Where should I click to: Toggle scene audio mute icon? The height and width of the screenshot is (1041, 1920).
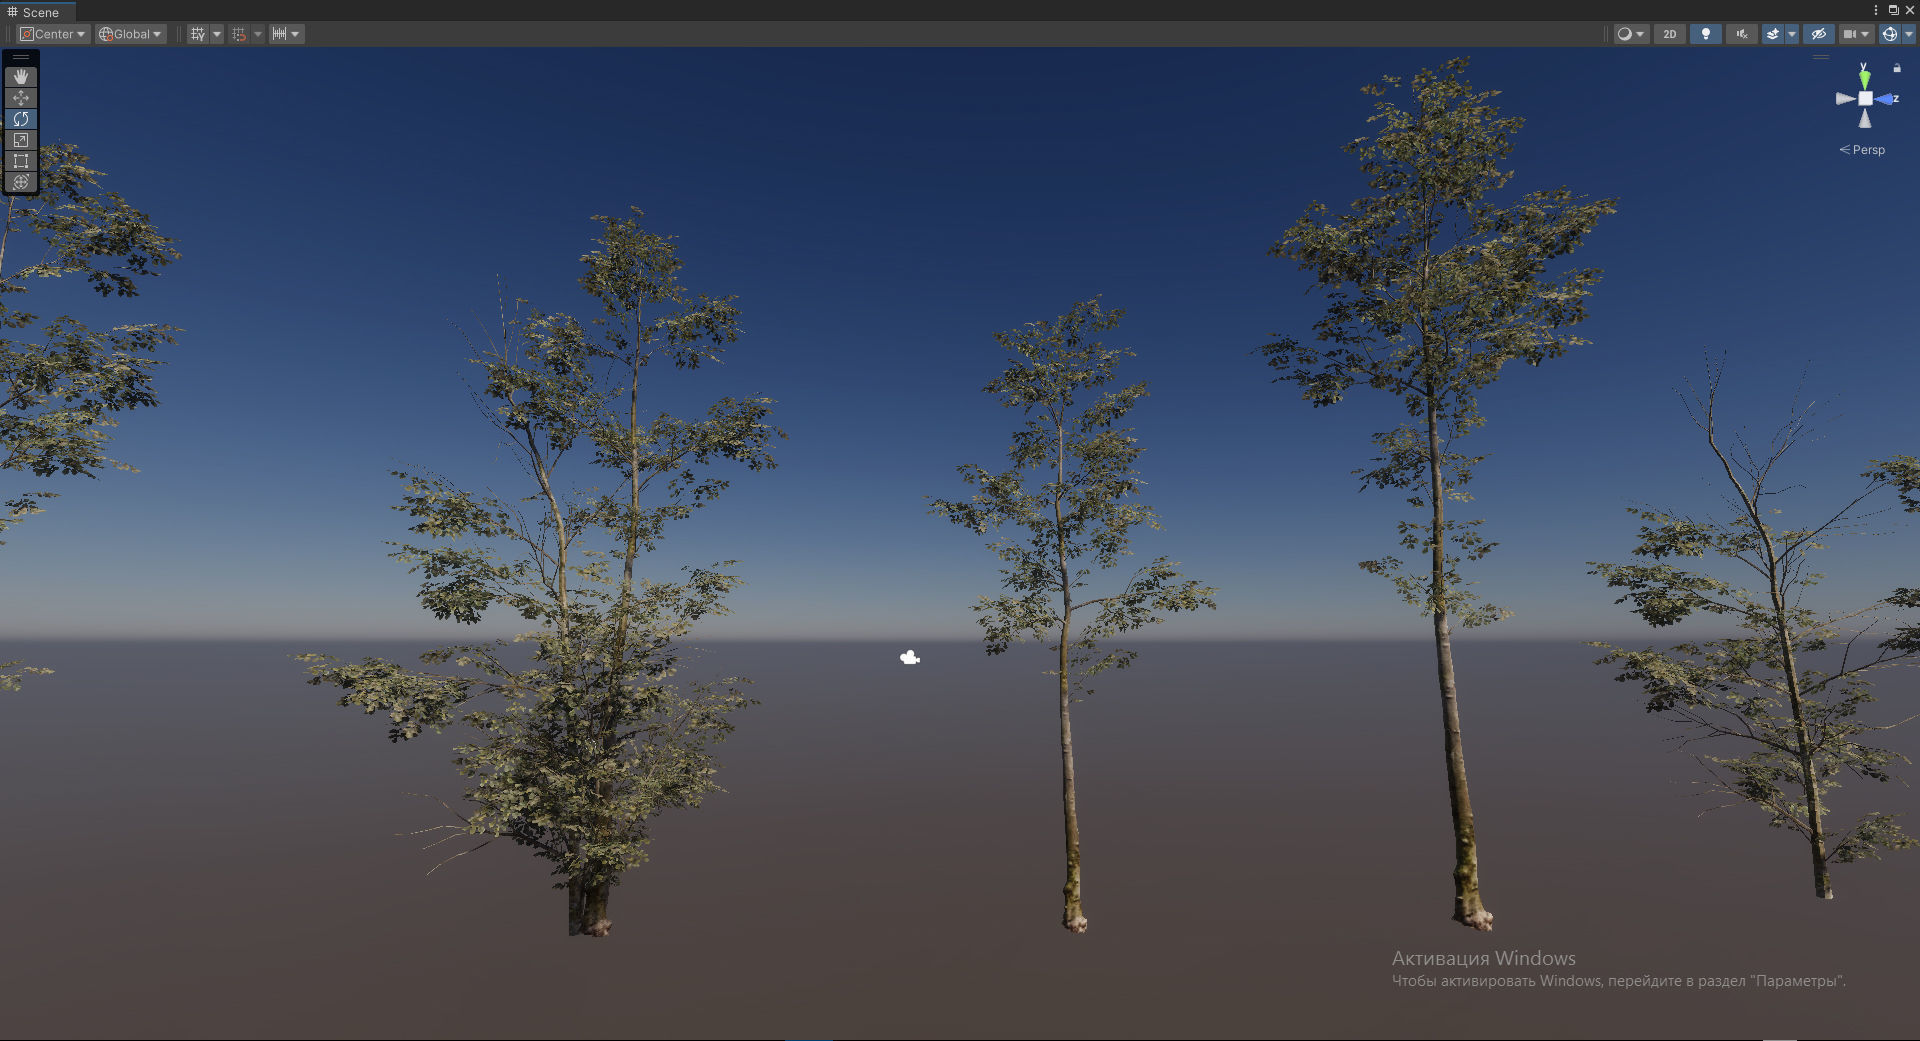point(1742,34)
